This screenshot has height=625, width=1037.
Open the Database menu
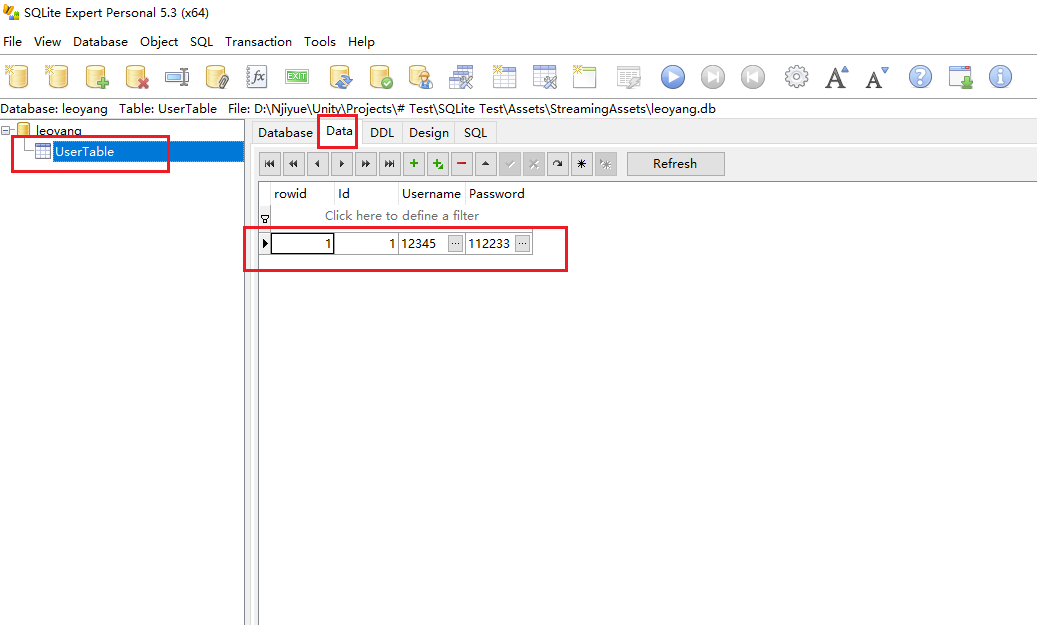point(101,42)
